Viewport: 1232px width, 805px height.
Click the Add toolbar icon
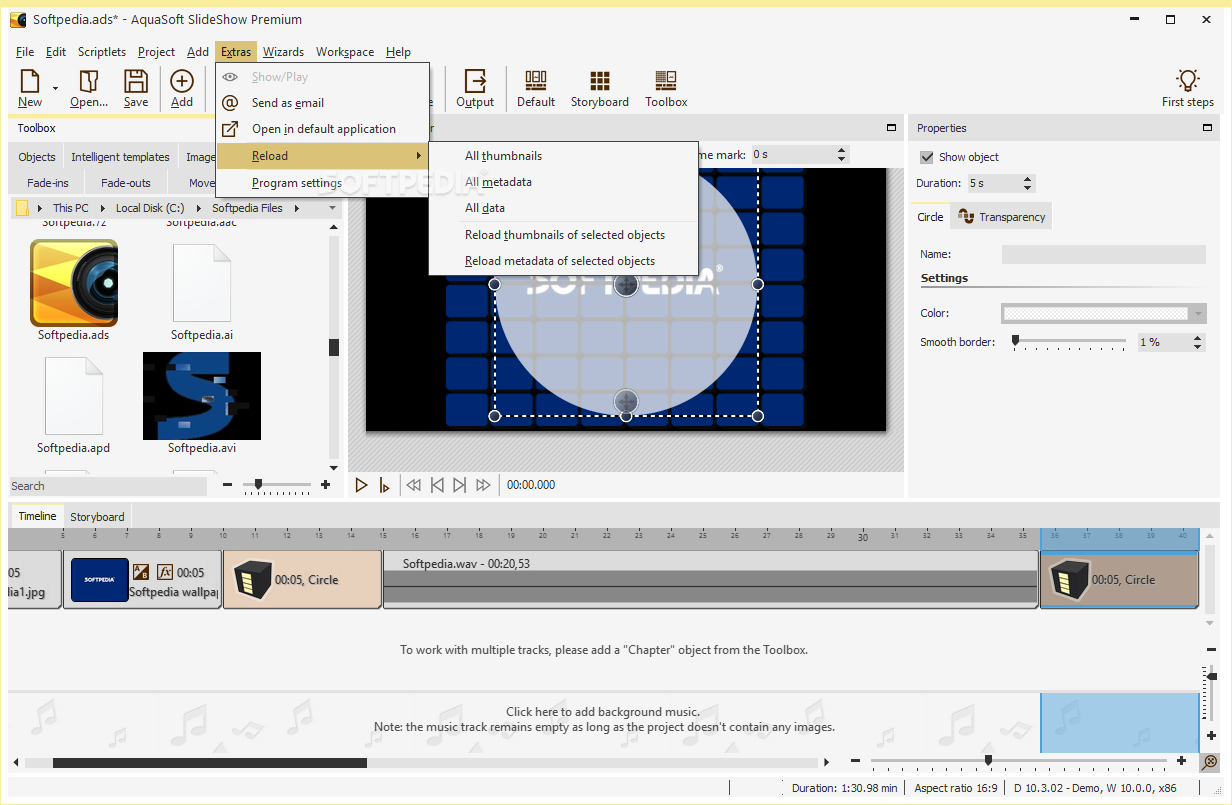click(182, 88)
